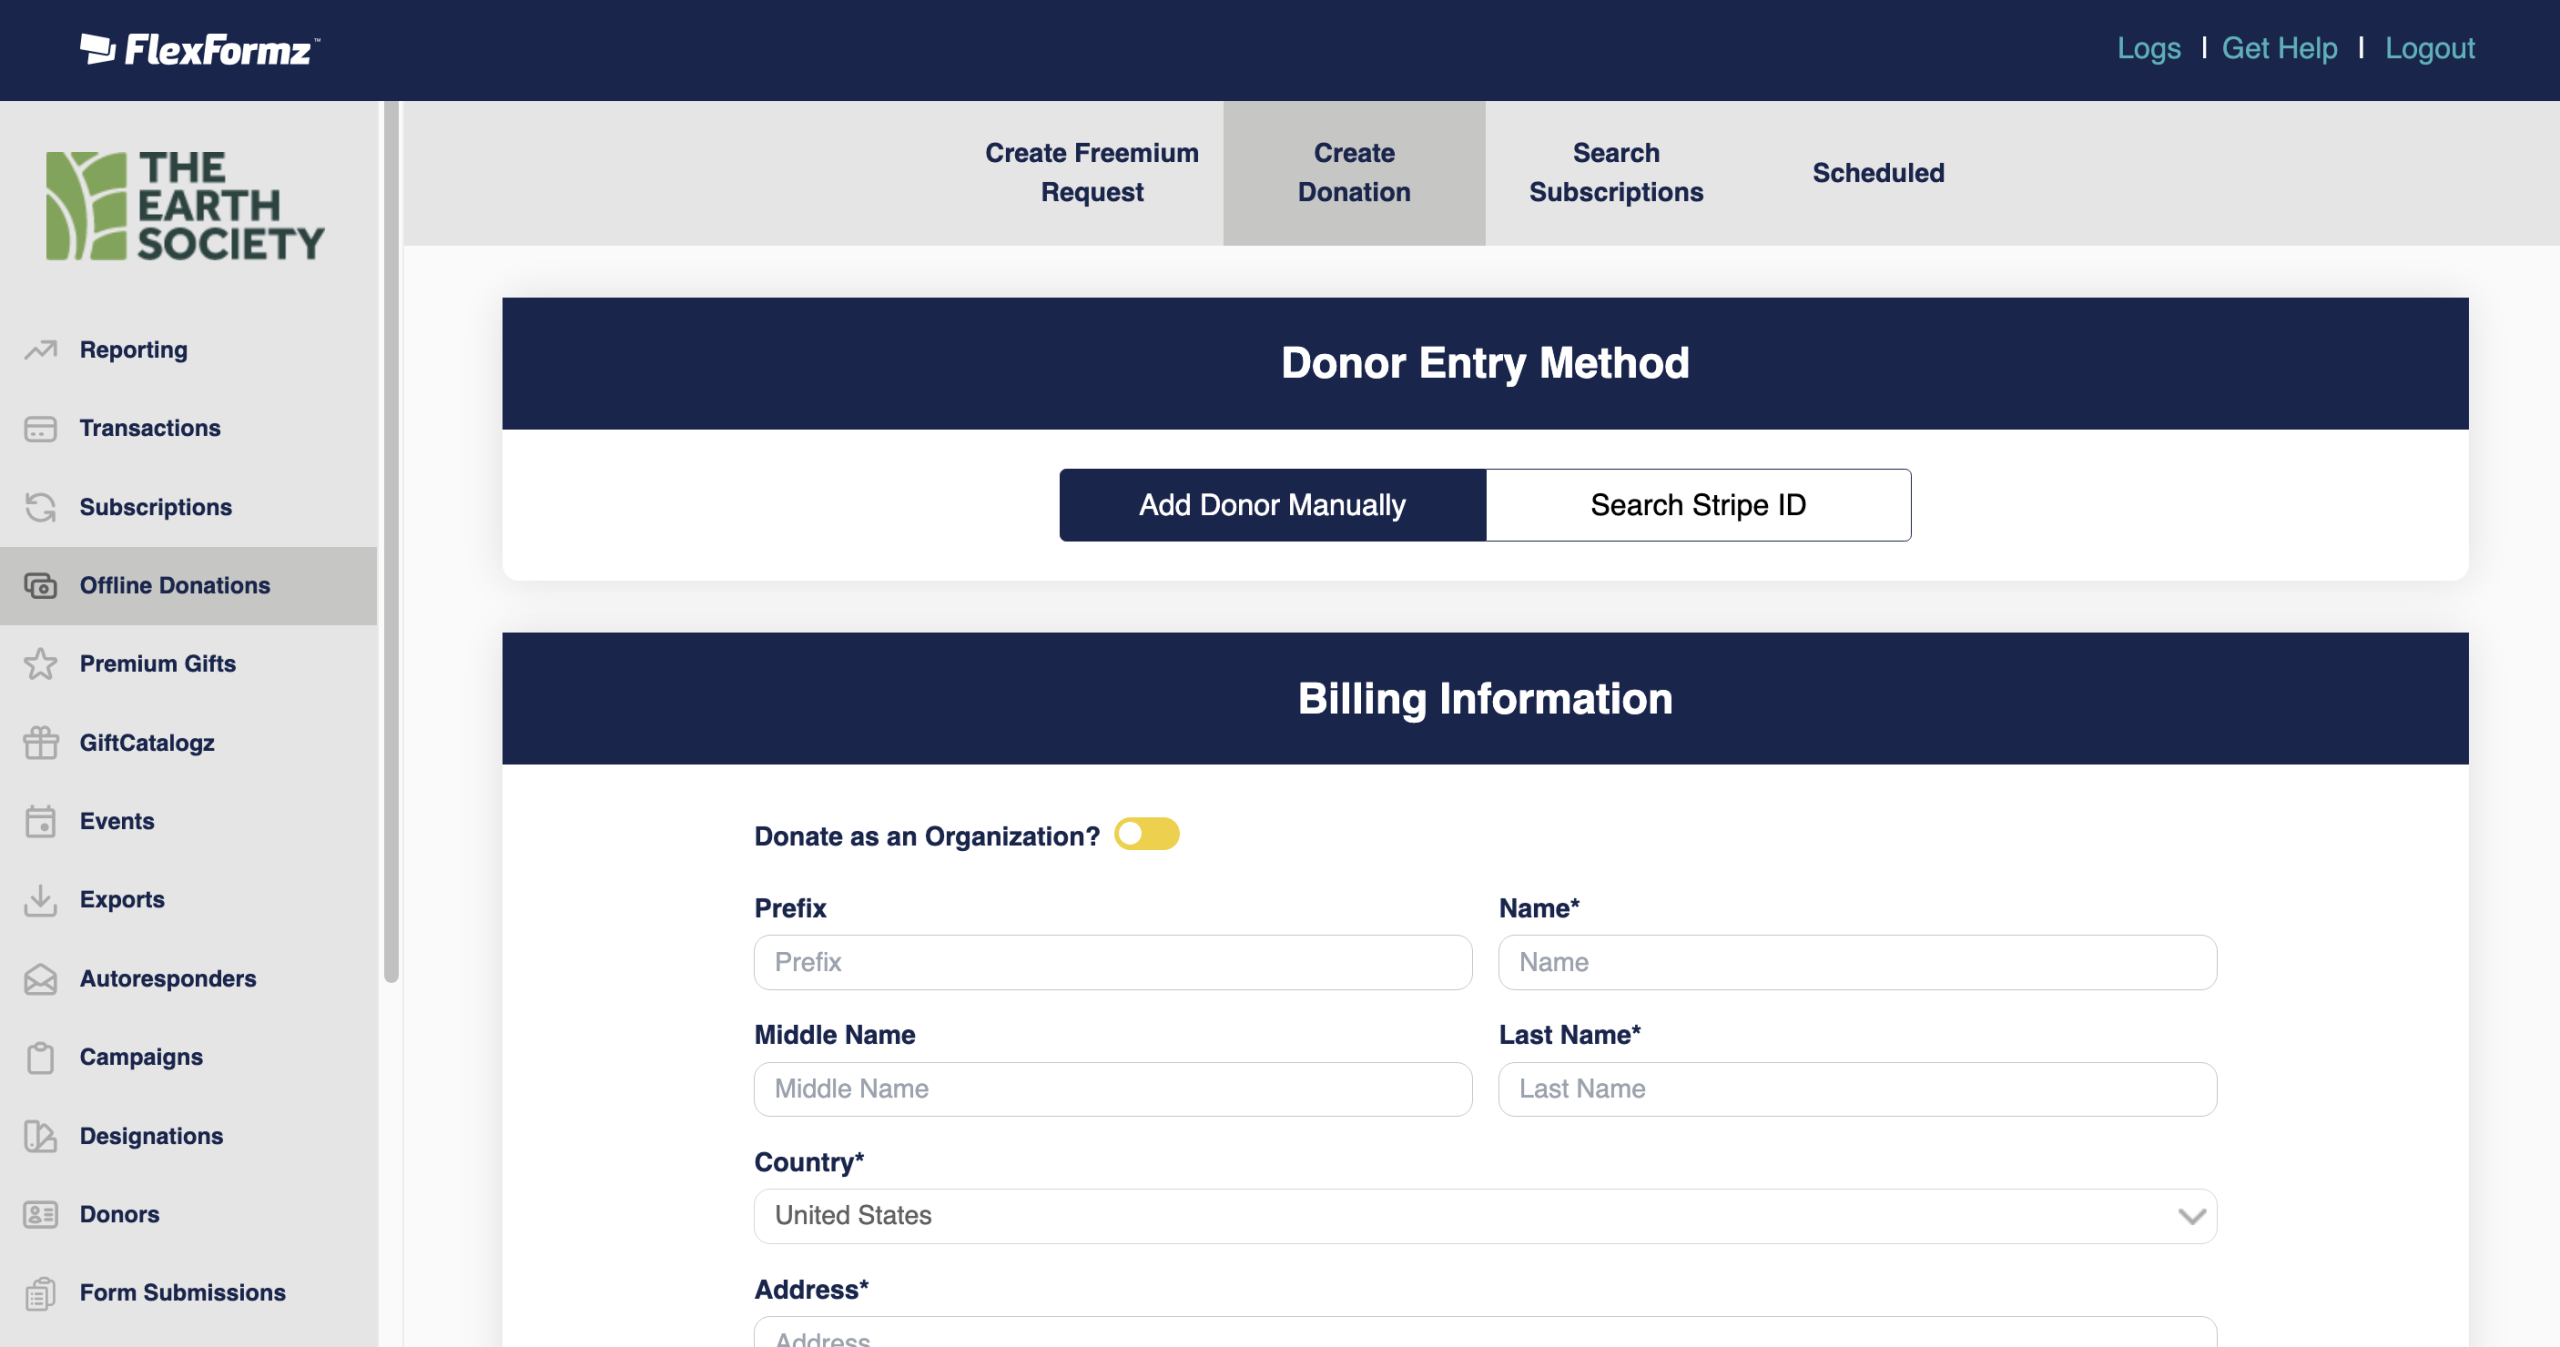Click the sidebar vertical scrollbar

click(391, 540)
